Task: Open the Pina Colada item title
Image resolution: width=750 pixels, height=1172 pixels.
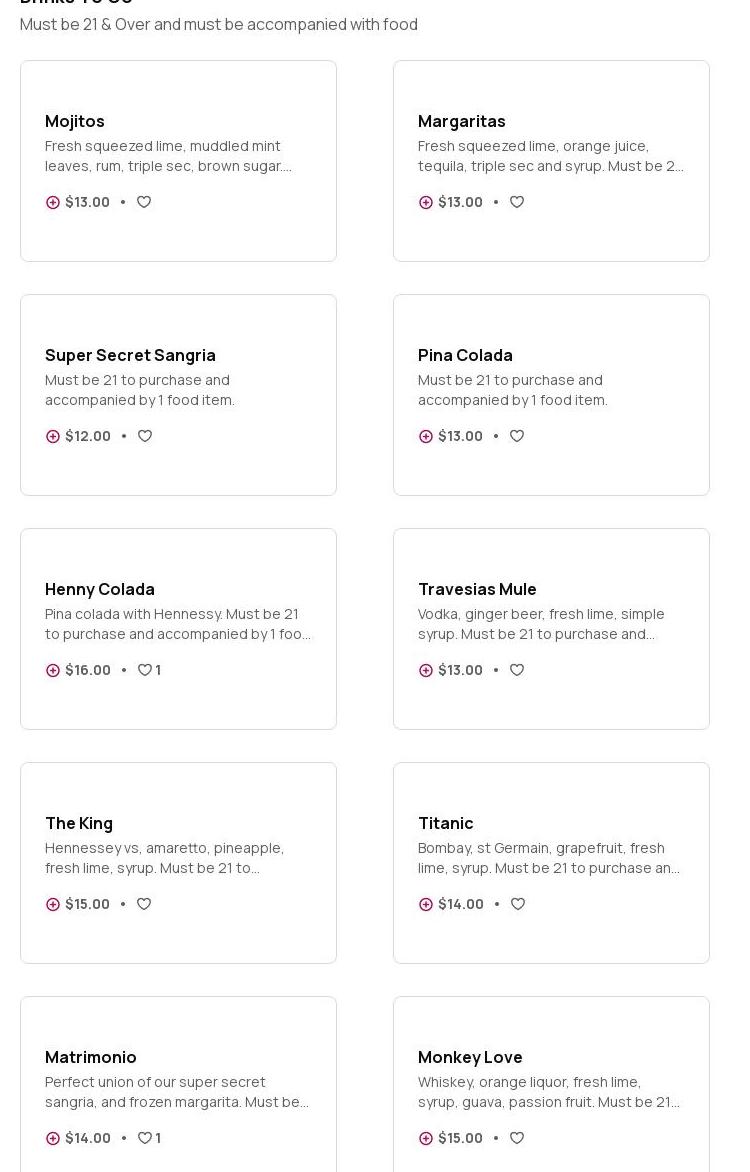Action: pos(465,355)
